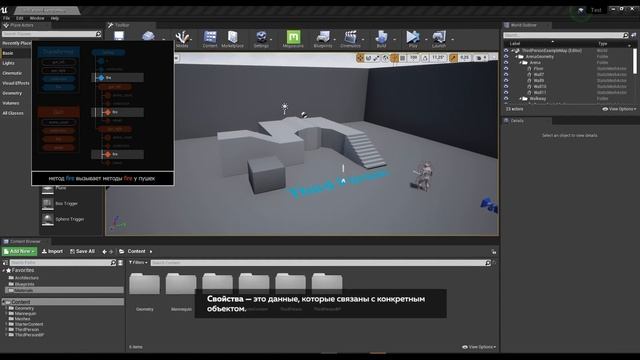Image resolution: width=640 pixels, height=360 pixels.
Task: Open the Marketplace toolbar icon
Action: tap(232, 39)
